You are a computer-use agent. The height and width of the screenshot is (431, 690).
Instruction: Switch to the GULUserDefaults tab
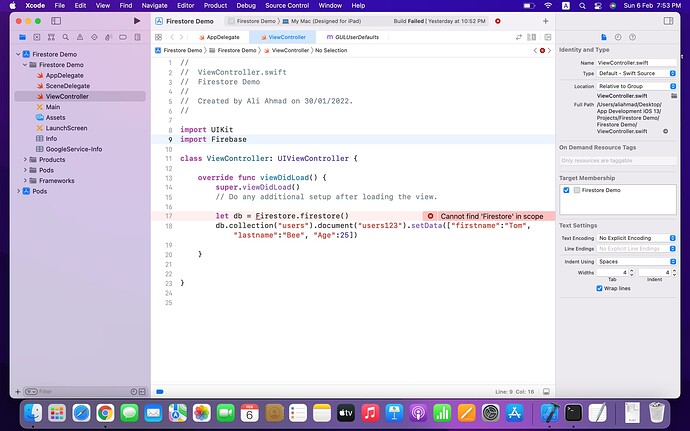pos(352,37)
